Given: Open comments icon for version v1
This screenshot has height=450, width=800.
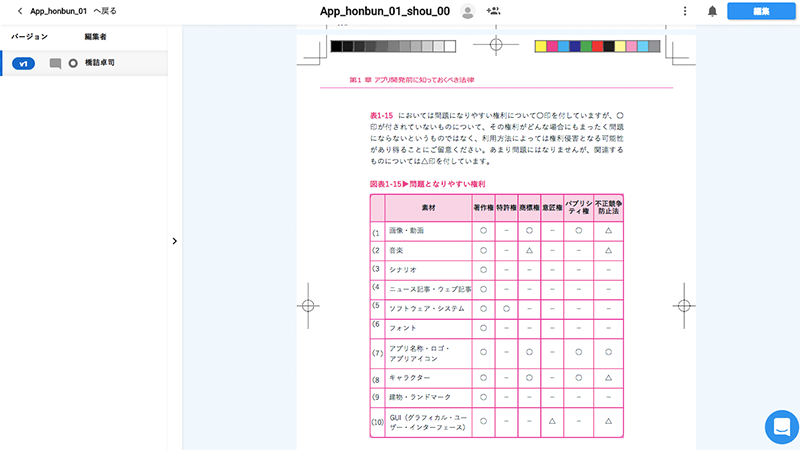Looking at the screenshot, I should point(55,63).
